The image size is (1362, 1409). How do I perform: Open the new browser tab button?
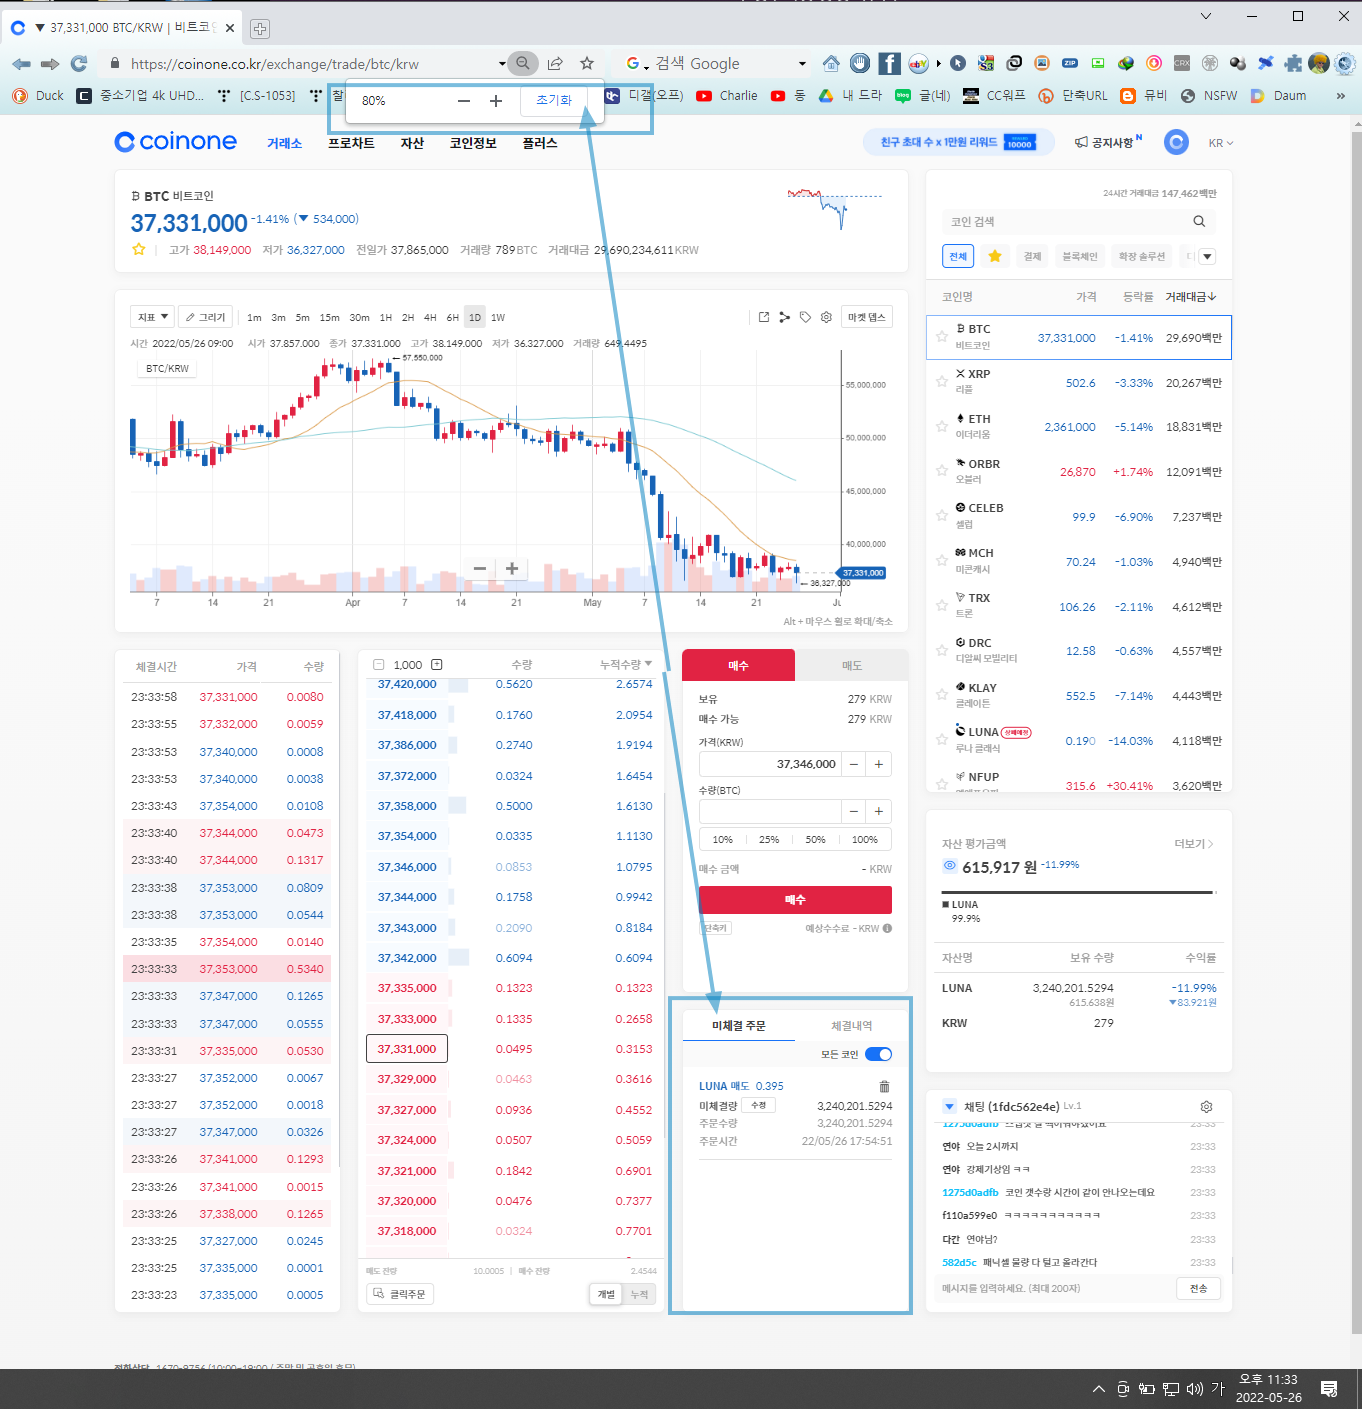pos(259,28)
